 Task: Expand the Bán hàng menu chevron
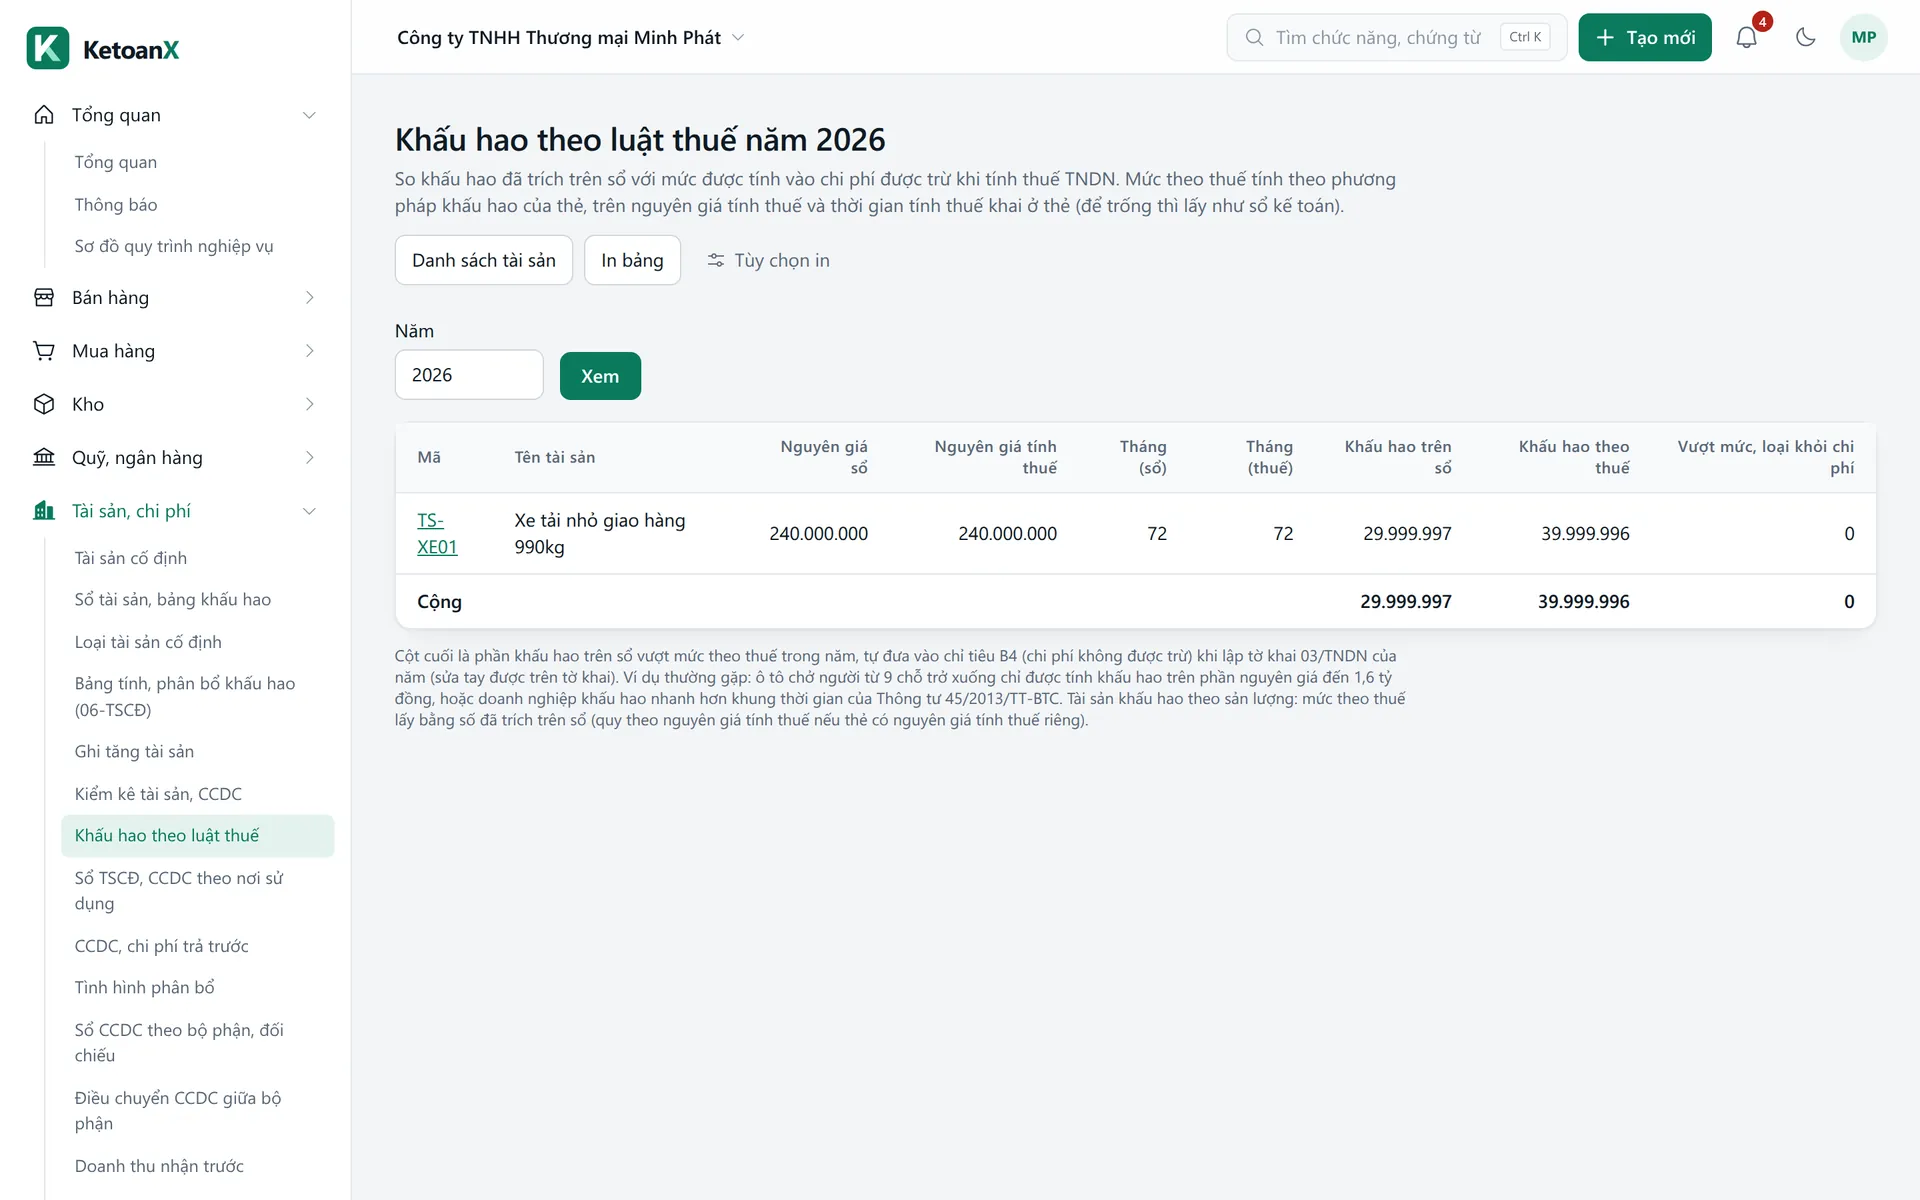309,297
